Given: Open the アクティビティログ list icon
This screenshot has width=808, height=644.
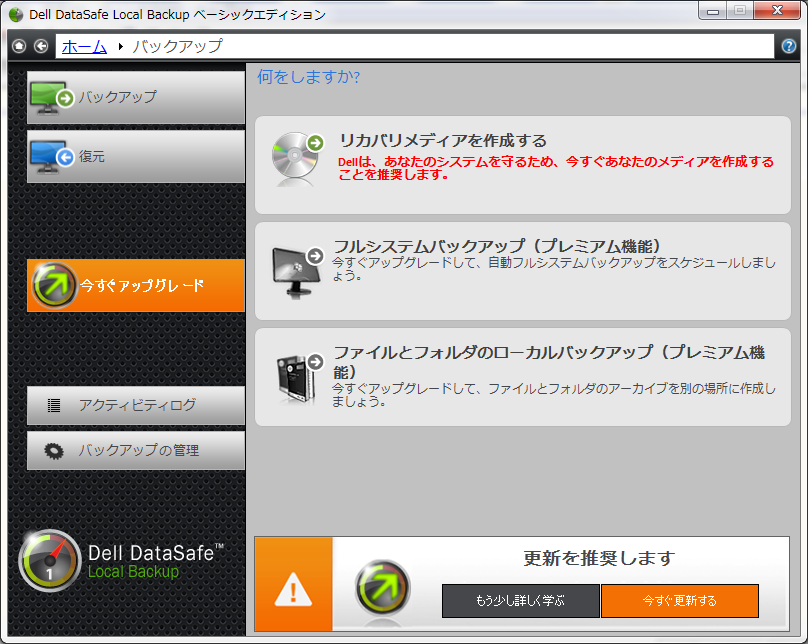Looking at the screenshot, I should tap(53, 406).
